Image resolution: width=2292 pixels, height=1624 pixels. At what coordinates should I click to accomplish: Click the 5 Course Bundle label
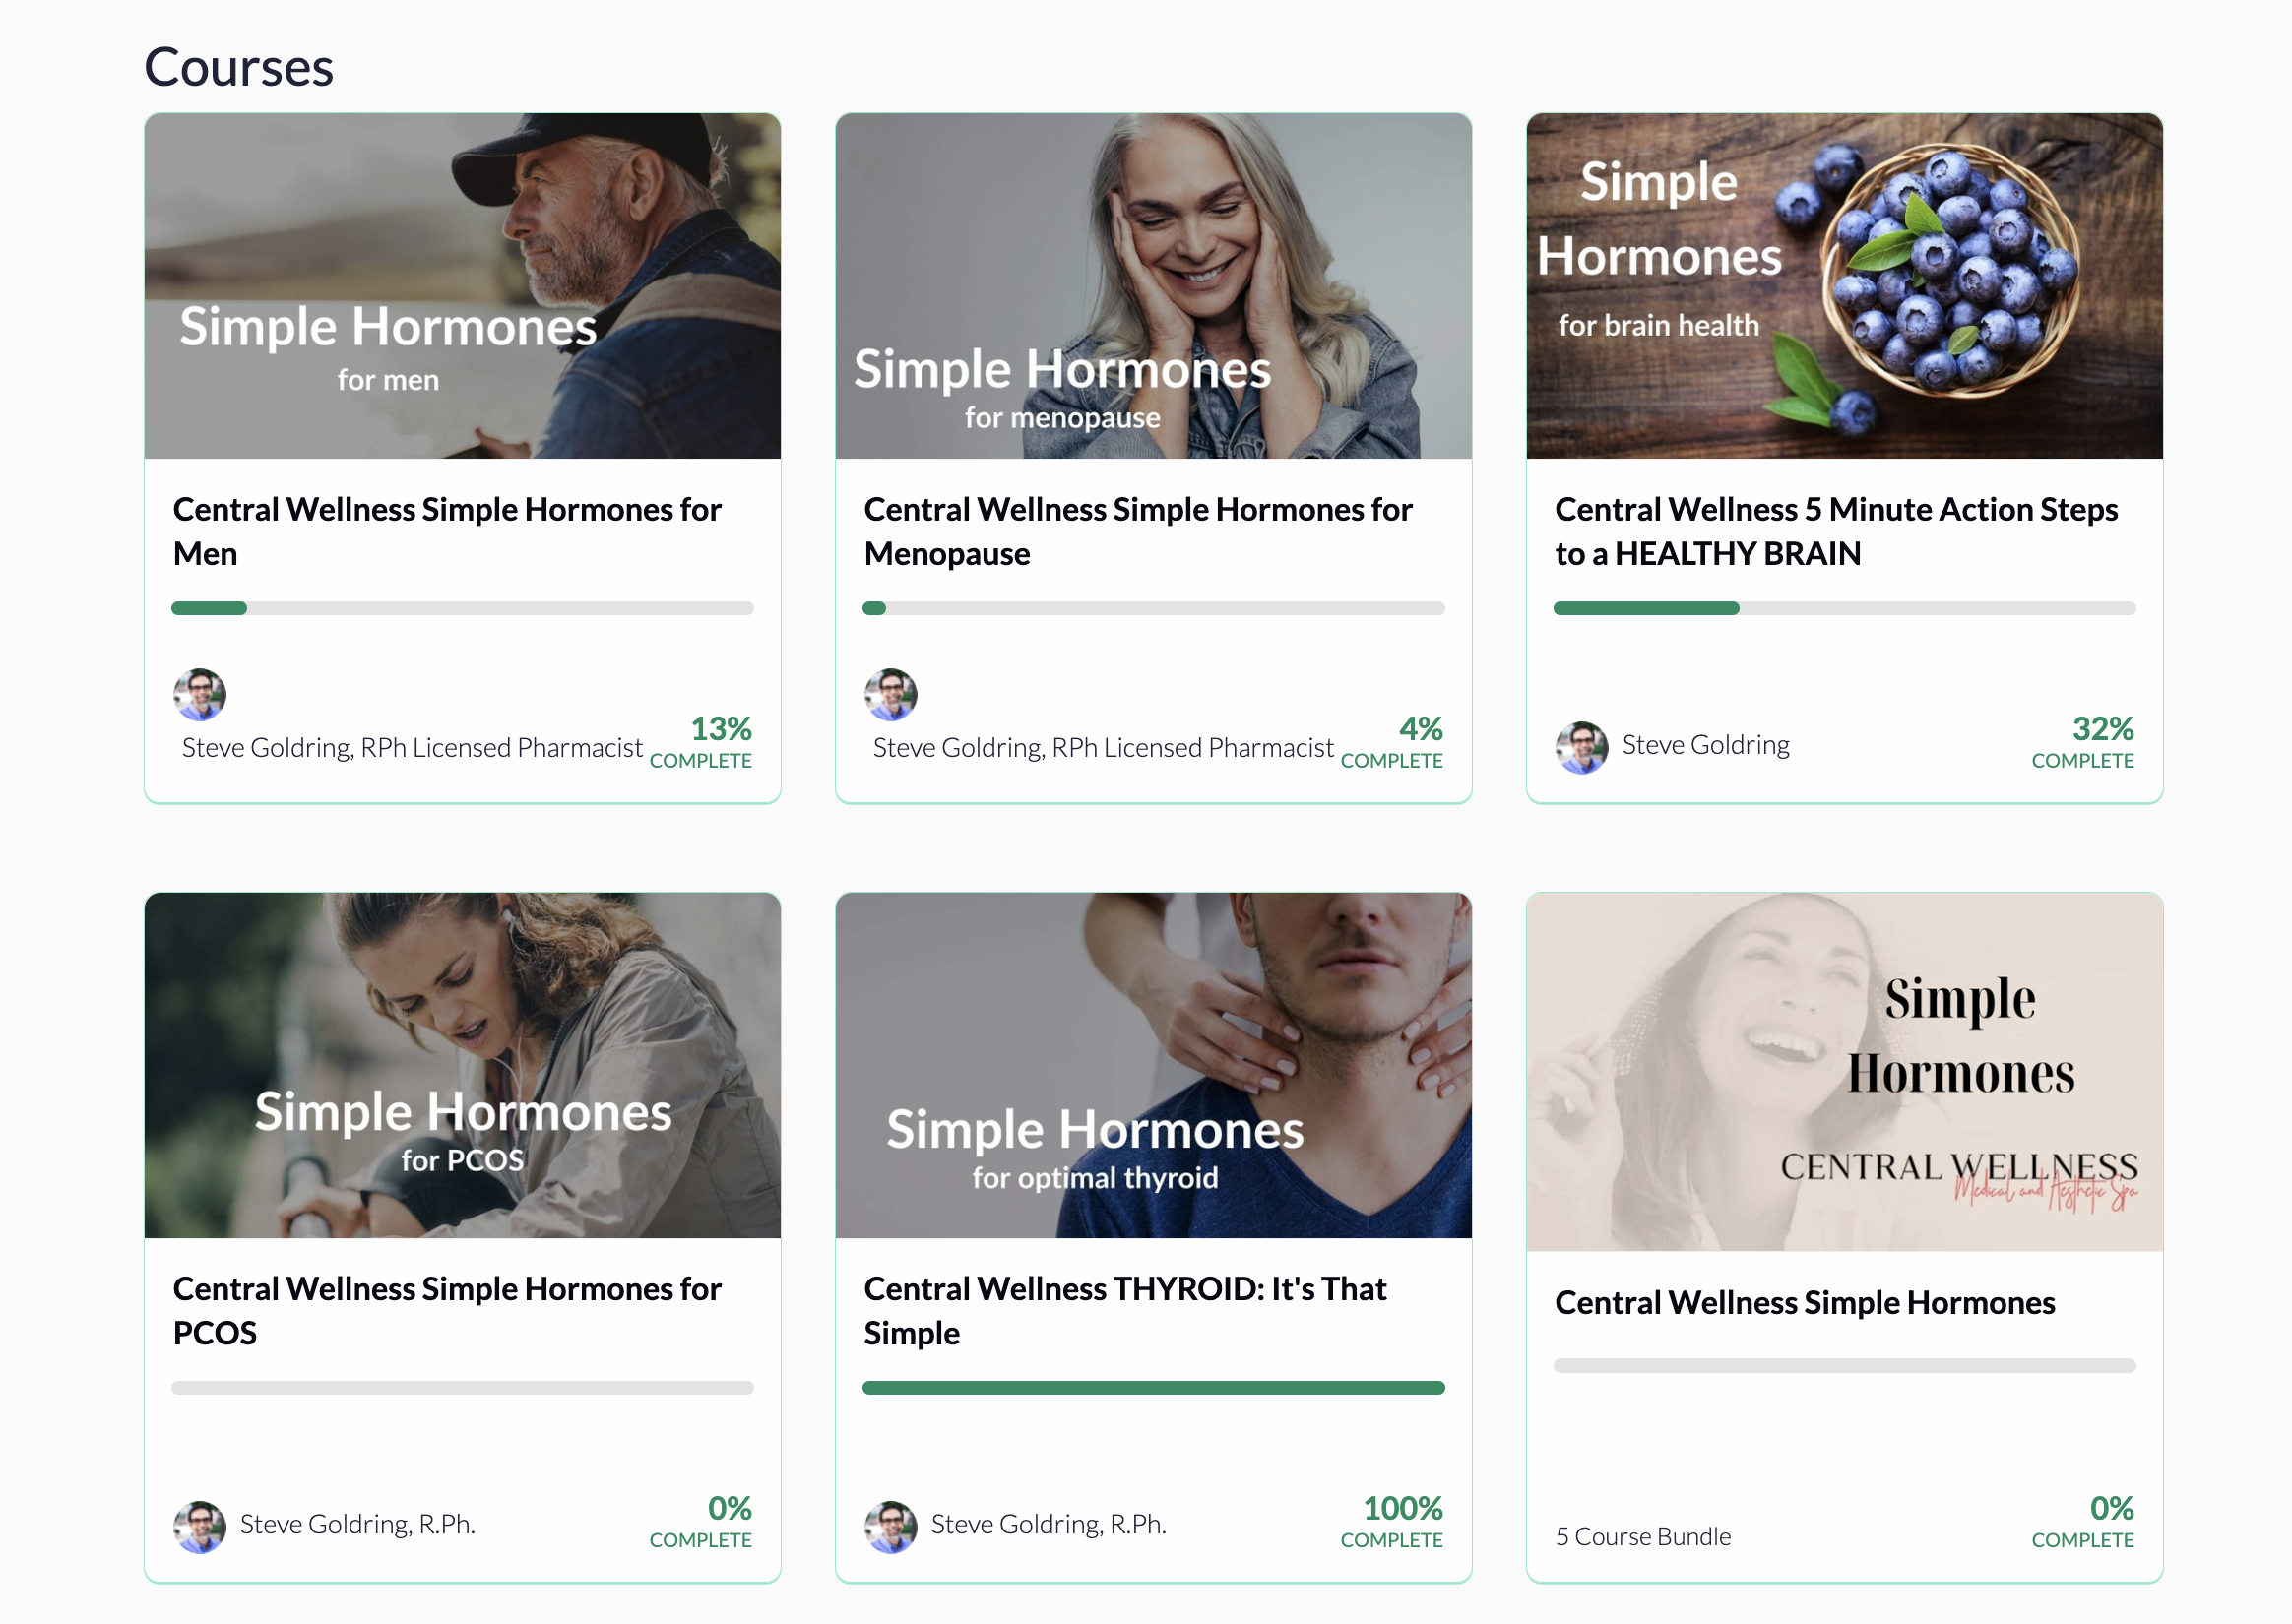(1642, 1536)
